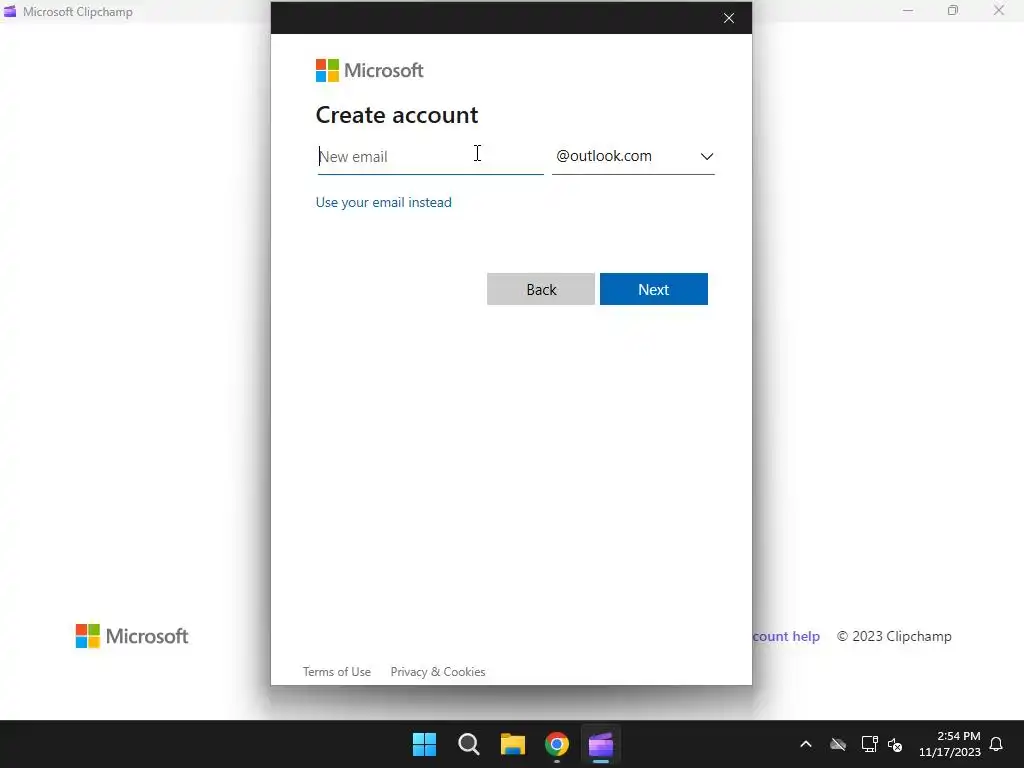Click the Back button
Image resolution: width=1024 pixels, height=768 pixels.
pyautogui.click(x=541, y=289)
